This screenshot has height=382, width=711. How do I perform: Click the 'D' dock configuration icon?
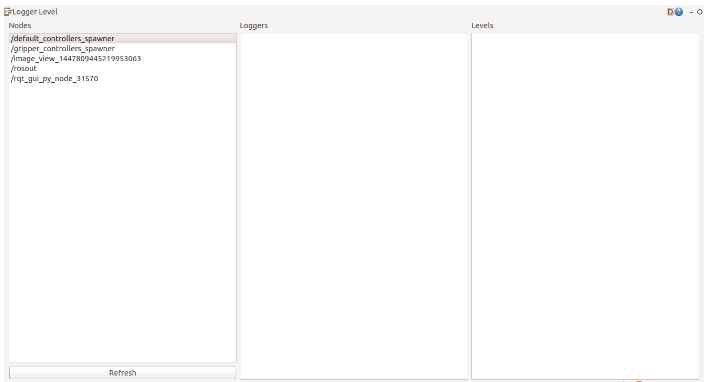click(670, 12)
